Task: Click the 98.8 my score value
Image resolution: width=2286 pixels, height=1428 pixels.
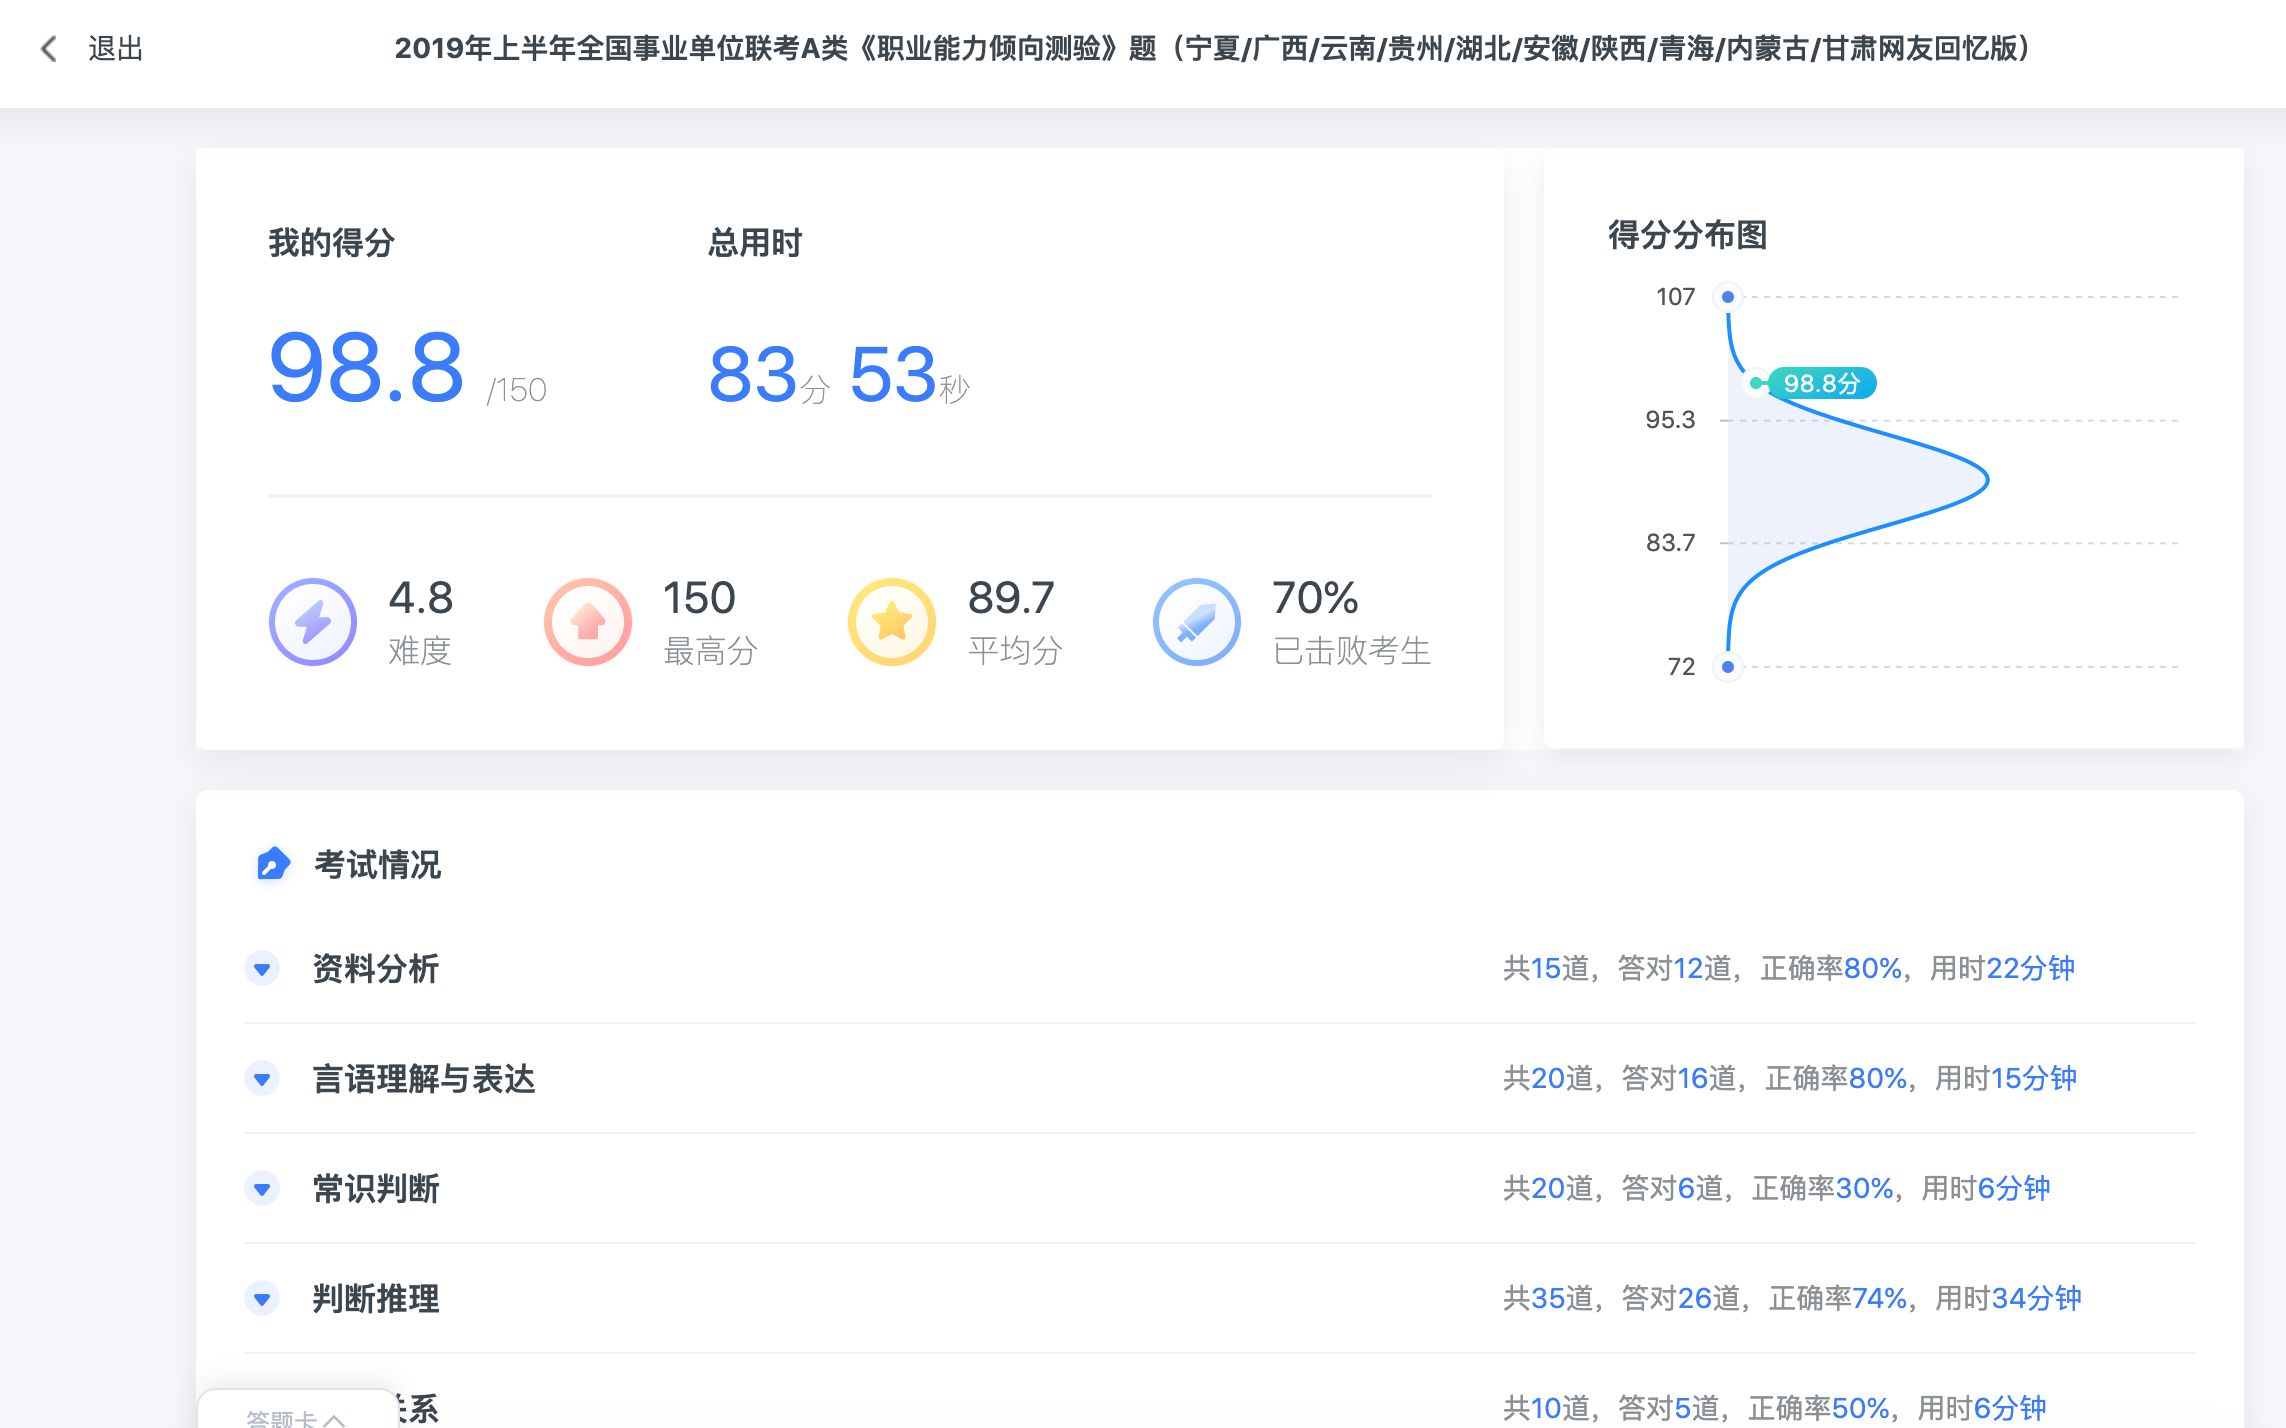Action: tap(367, 368)
